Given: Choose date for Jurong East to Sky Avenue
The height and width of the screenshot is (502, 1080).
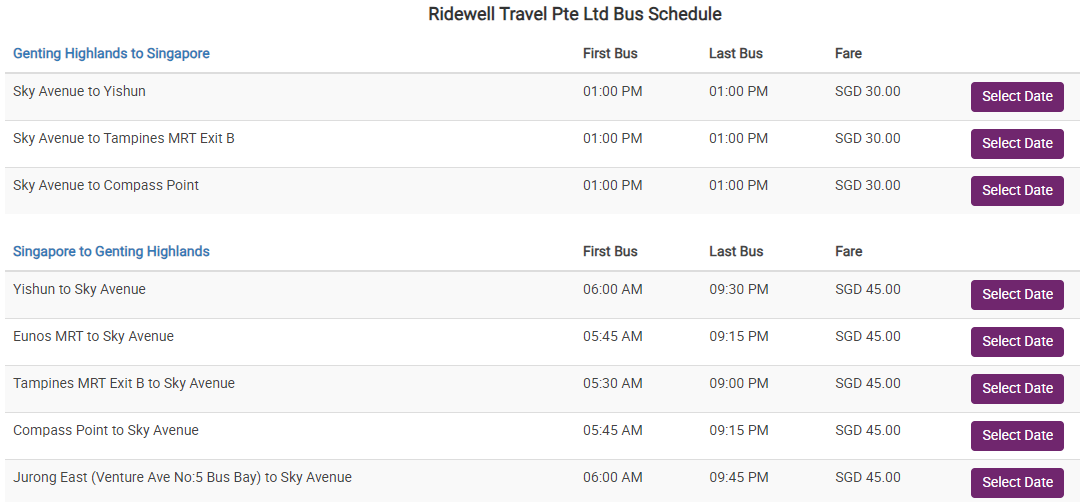Looking at the screenshot, I should coord(1017,483).
